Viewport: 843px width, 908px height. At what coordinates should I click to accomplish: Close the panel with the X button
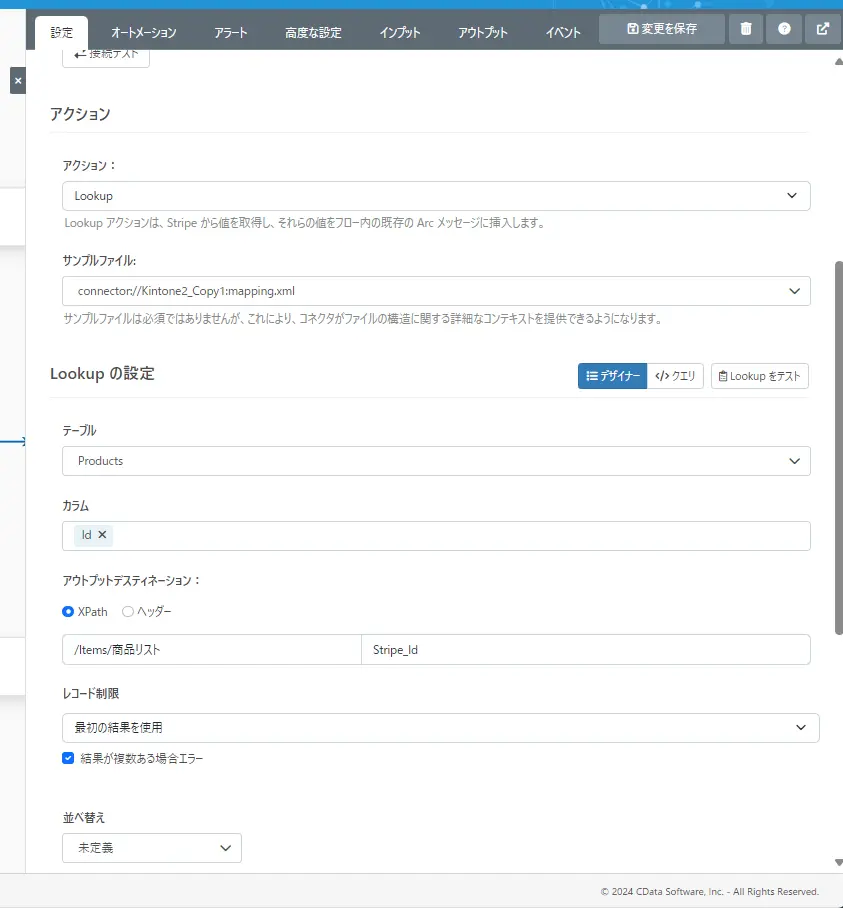pyautogui.click(x=18, y=80)
